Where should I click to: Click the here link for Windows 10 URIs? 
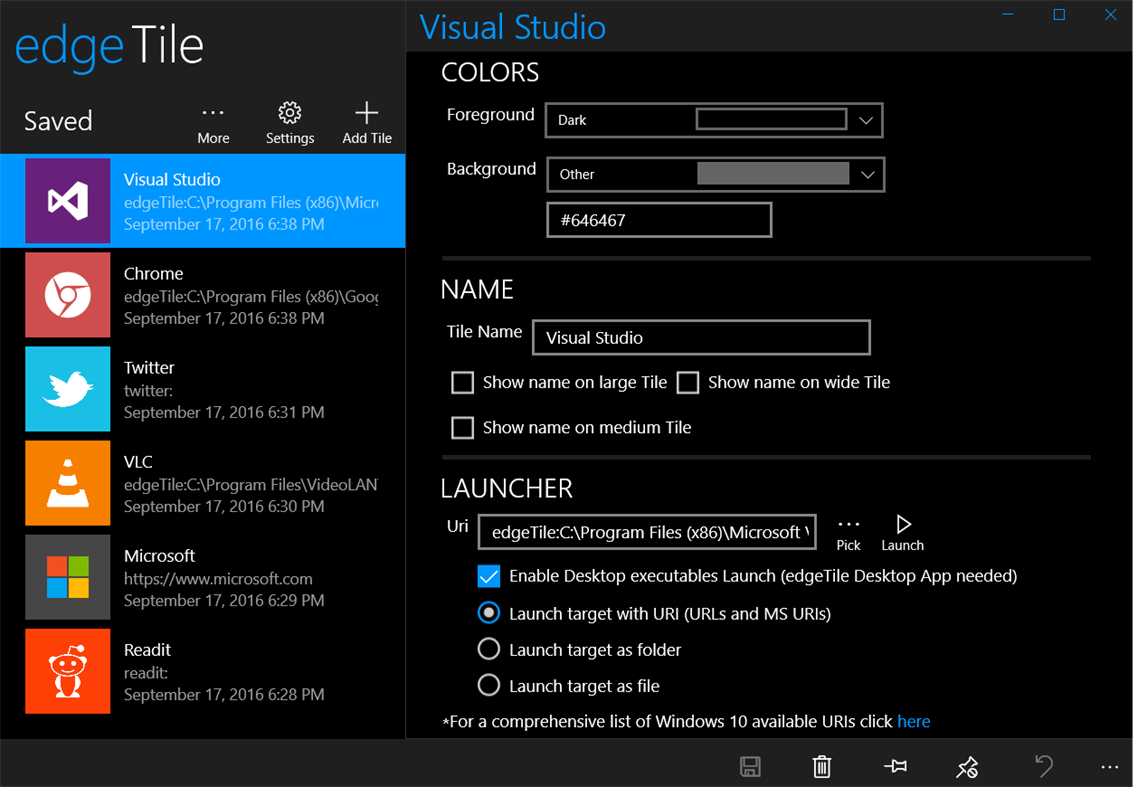pos(914,721)
